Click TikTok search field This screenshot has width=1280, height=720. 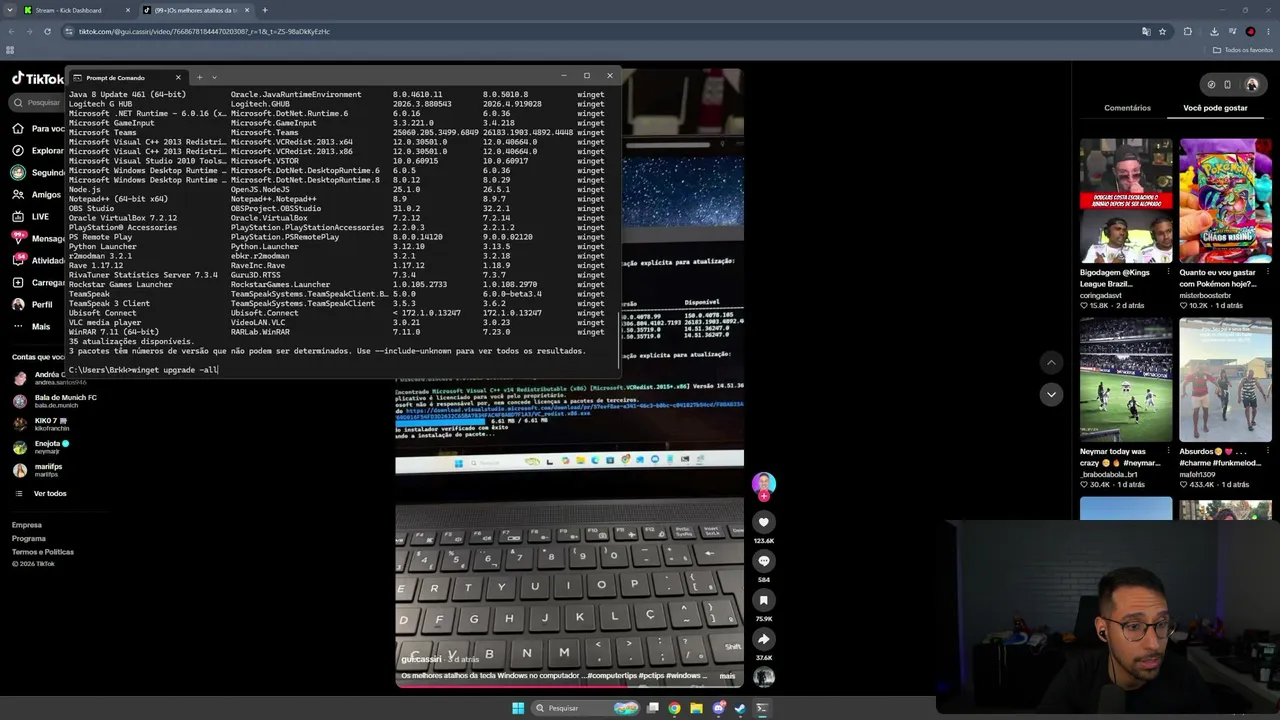38,102
